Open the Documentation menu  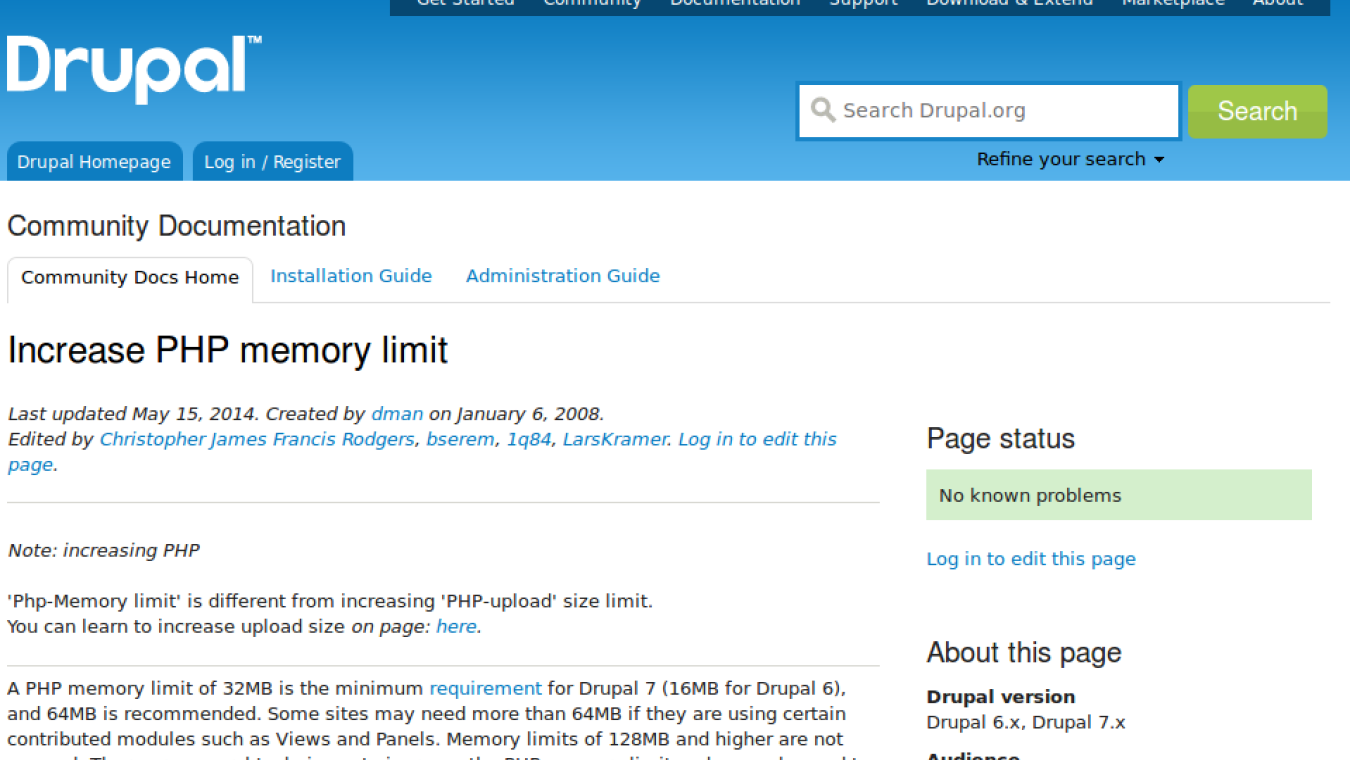735,4
